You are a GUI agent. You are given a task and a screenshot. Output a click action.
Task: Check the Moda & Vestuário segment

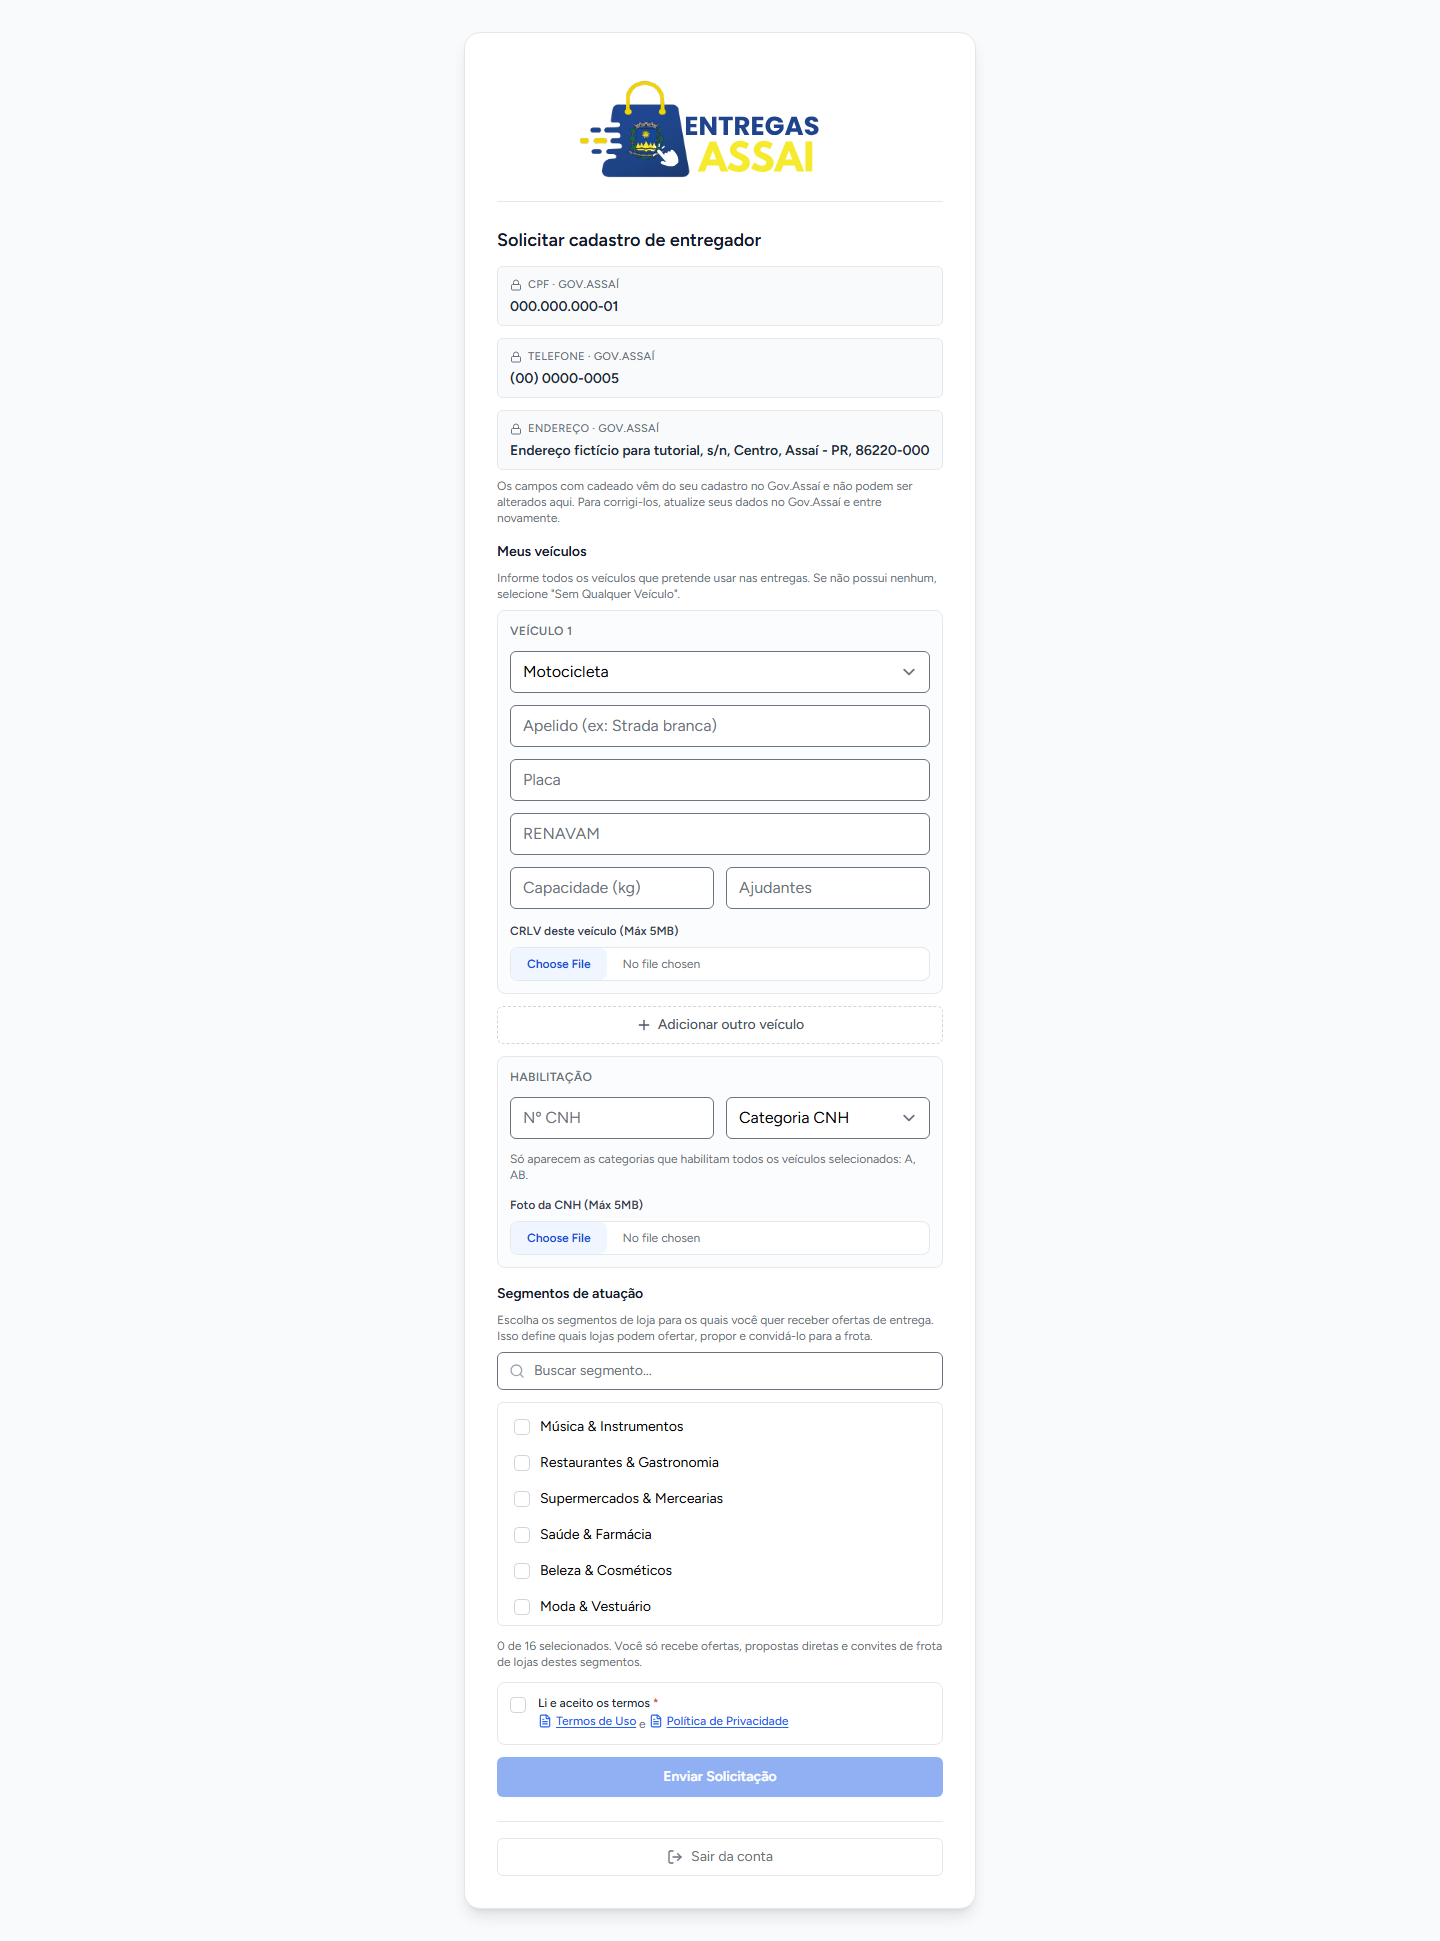(x=522, y=1607)
